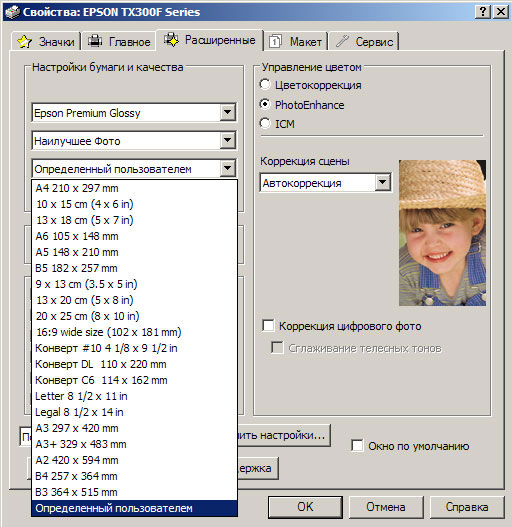This screenshot has width=512, height=527.
Task: Select the Расширенные tab
Action: point(209,40)
